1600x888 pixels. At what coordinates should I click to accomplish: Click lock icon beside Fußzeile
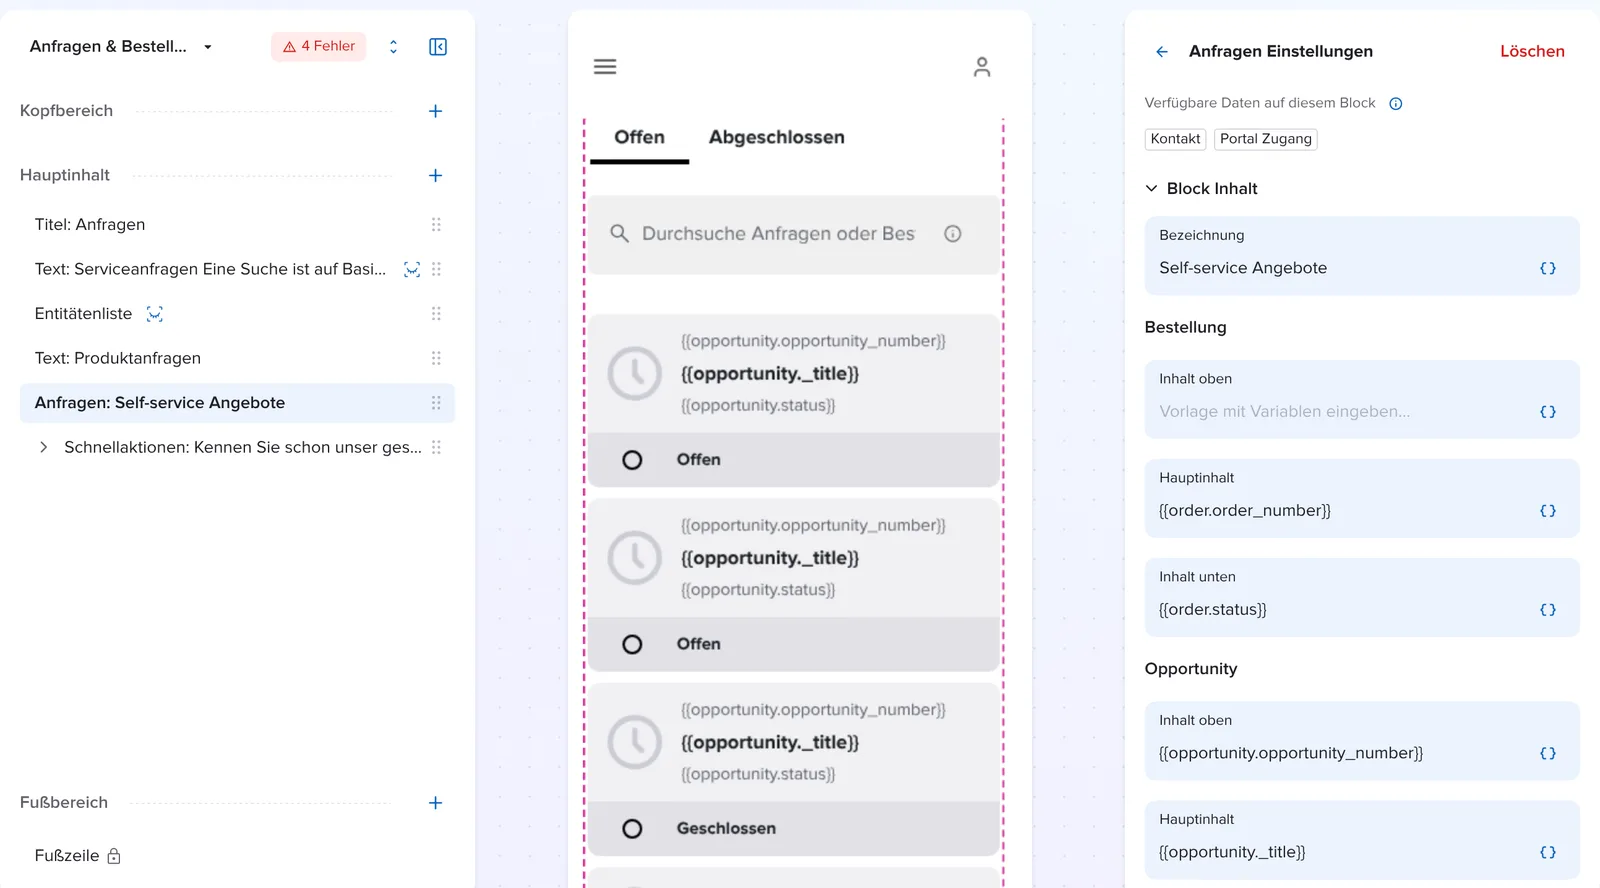point(114,856)
